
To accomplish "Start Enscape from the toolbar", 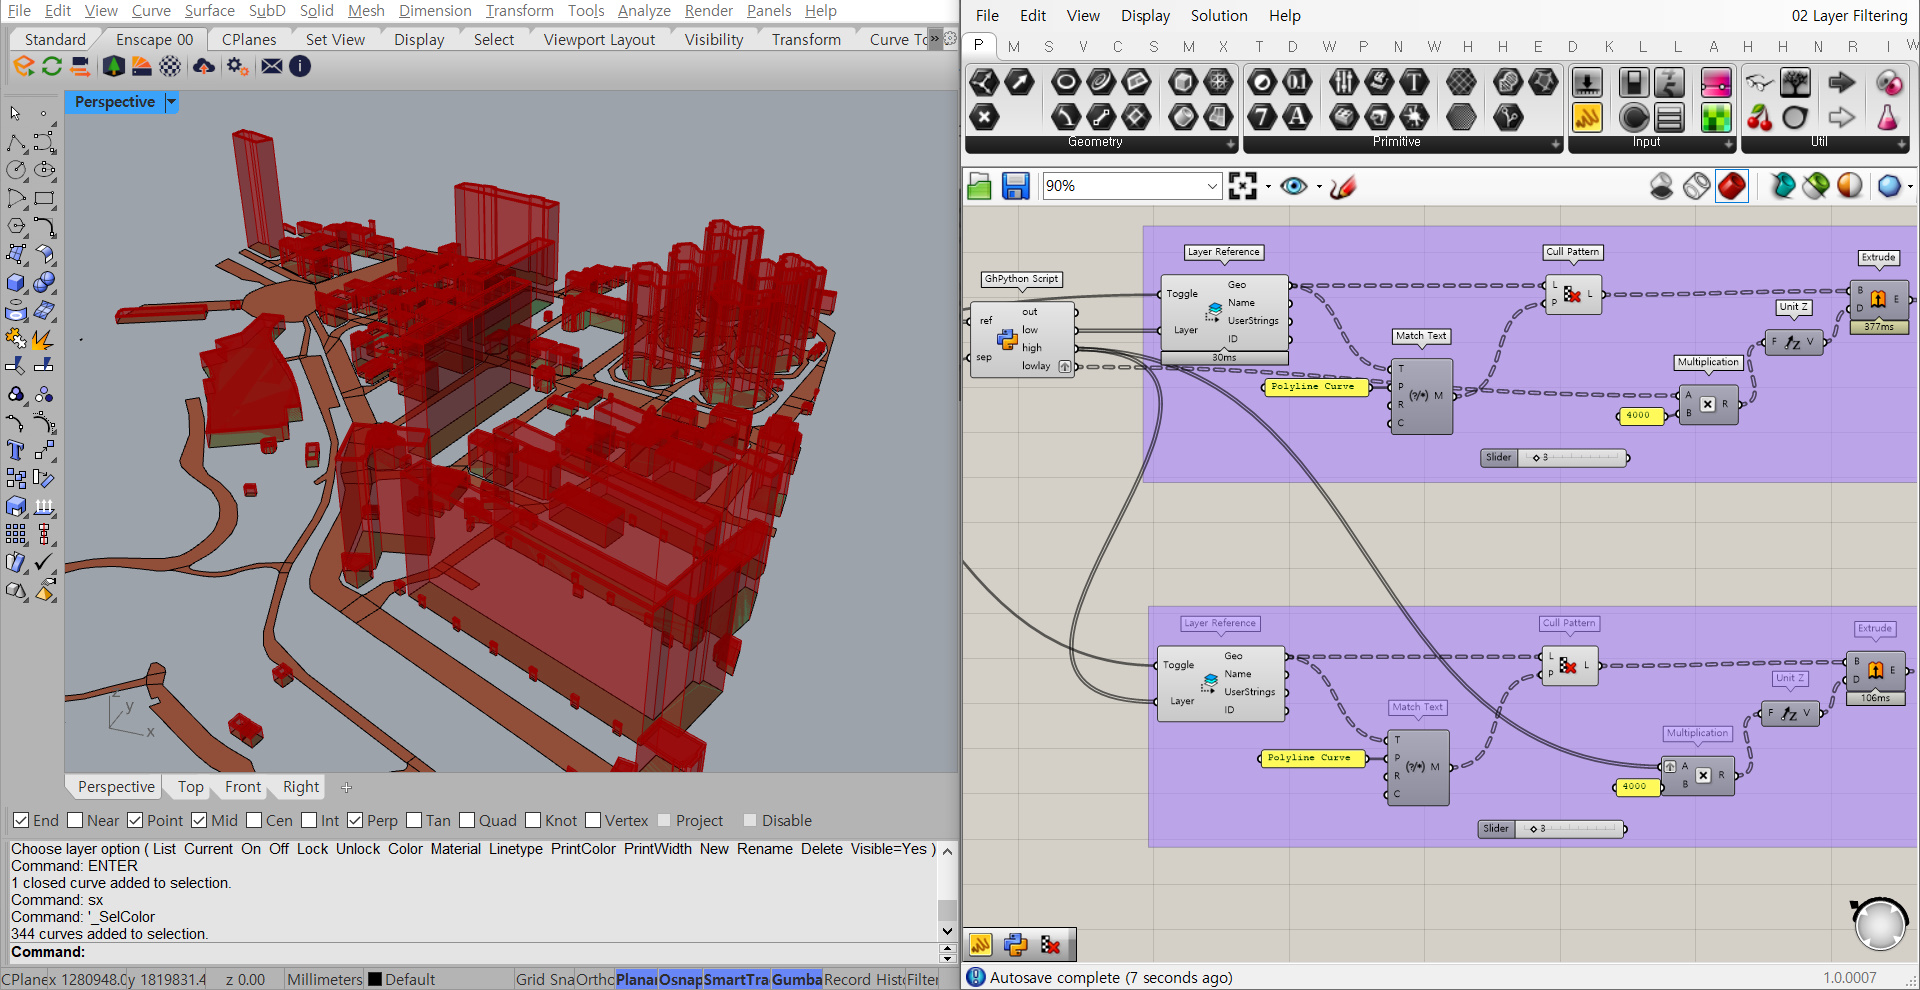I will coord(24,66).
